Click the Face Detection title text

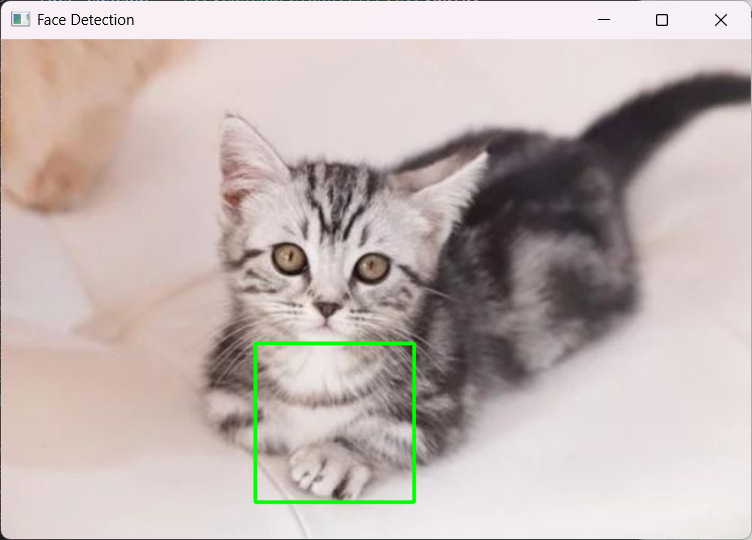click(x=85, y=20)
